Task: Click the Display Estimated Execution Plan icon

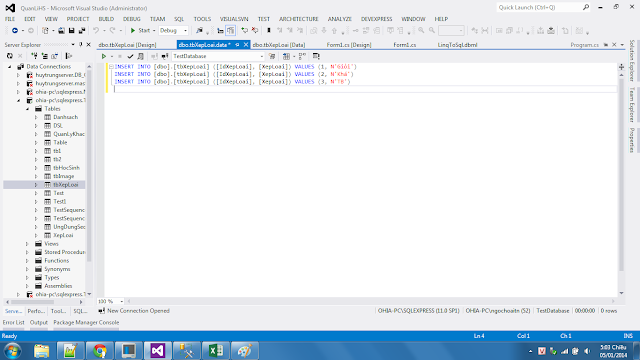Action: tap(140, 56)
